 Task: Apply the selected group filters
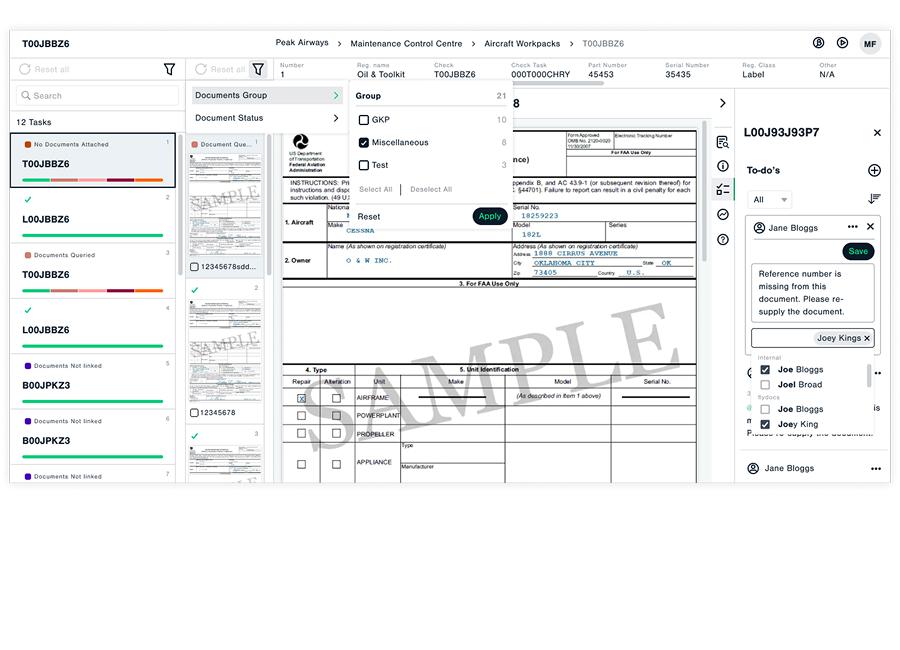tap(490, 216)
